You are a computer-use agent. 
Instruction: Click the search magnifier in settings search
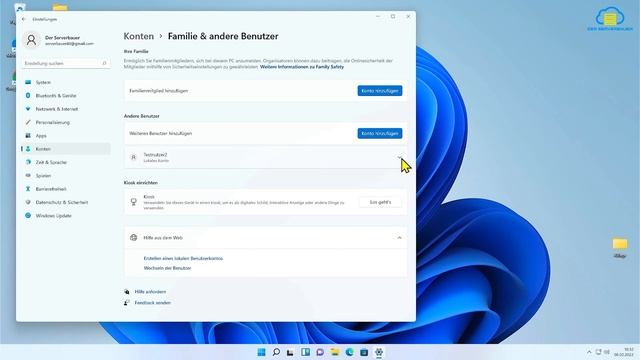(x=104, y=63)
